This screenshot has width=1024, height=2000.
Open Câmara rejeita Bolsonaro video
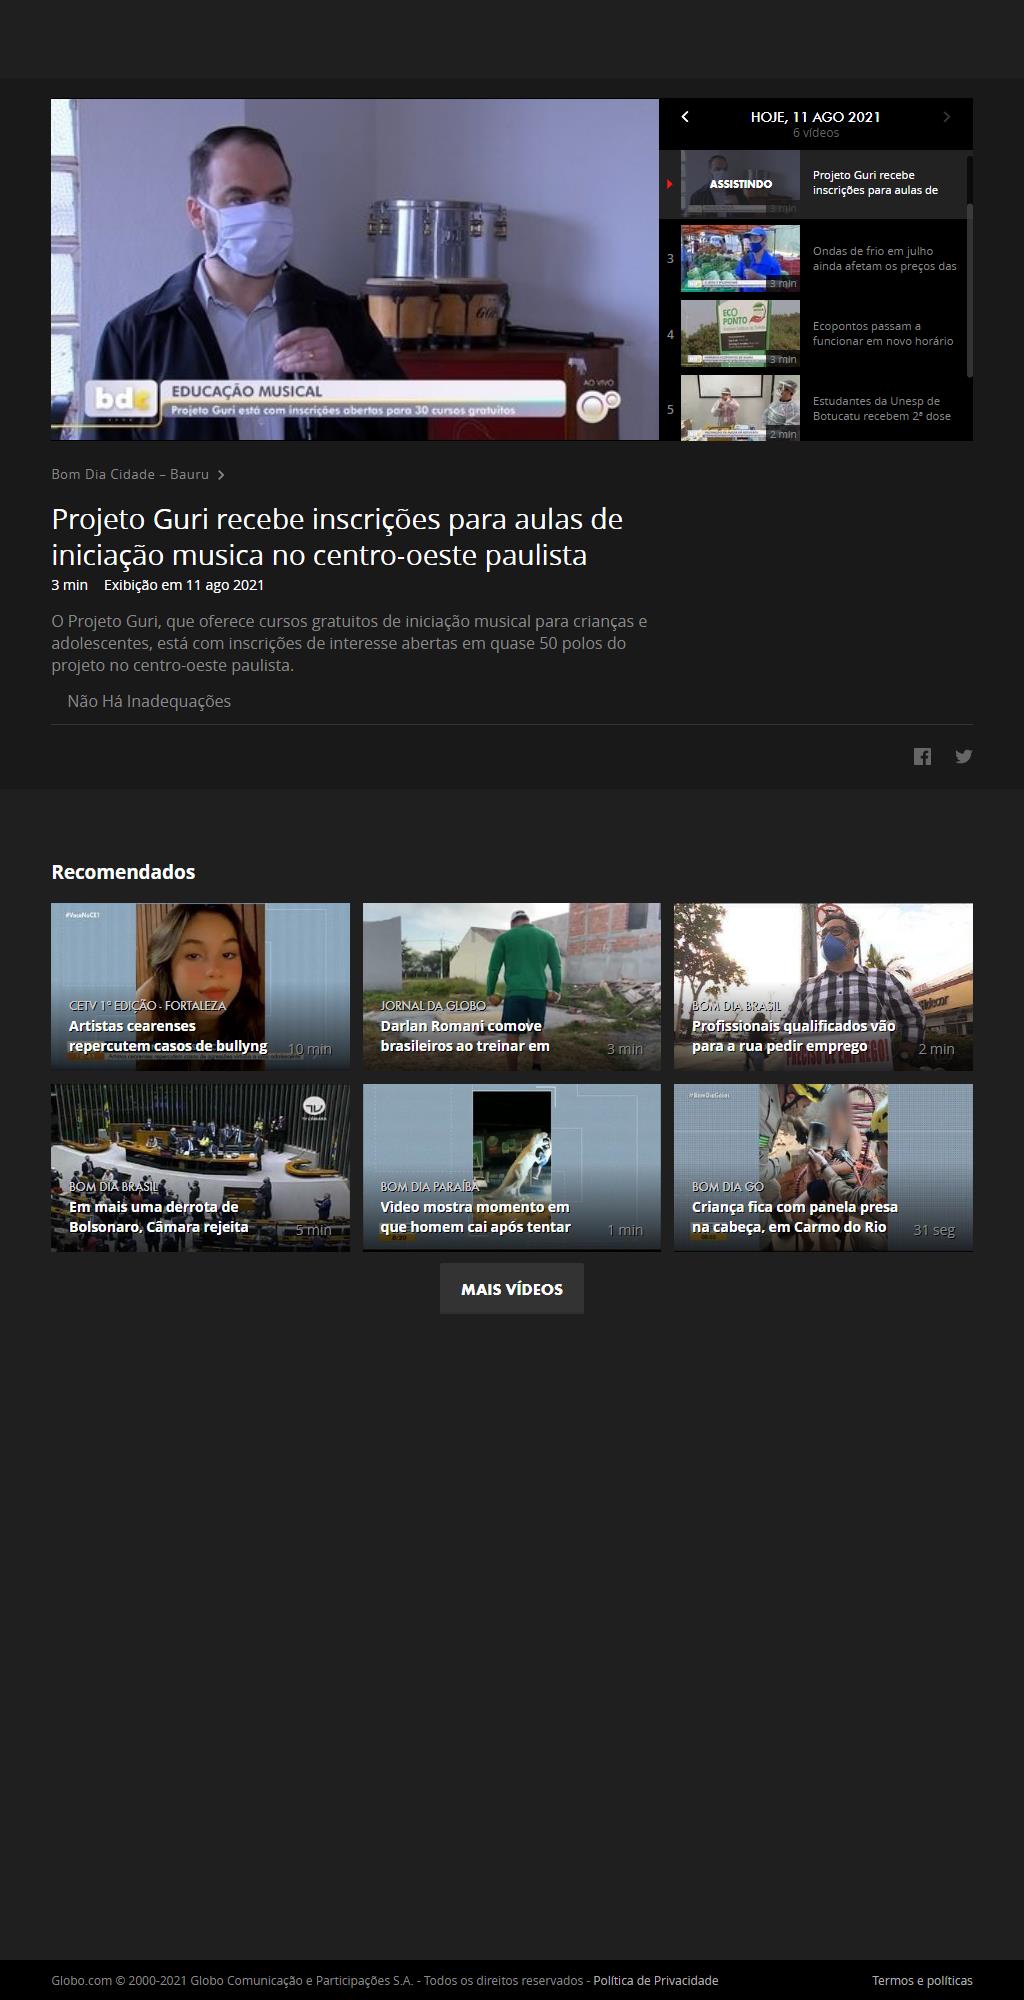(200, 1167)
